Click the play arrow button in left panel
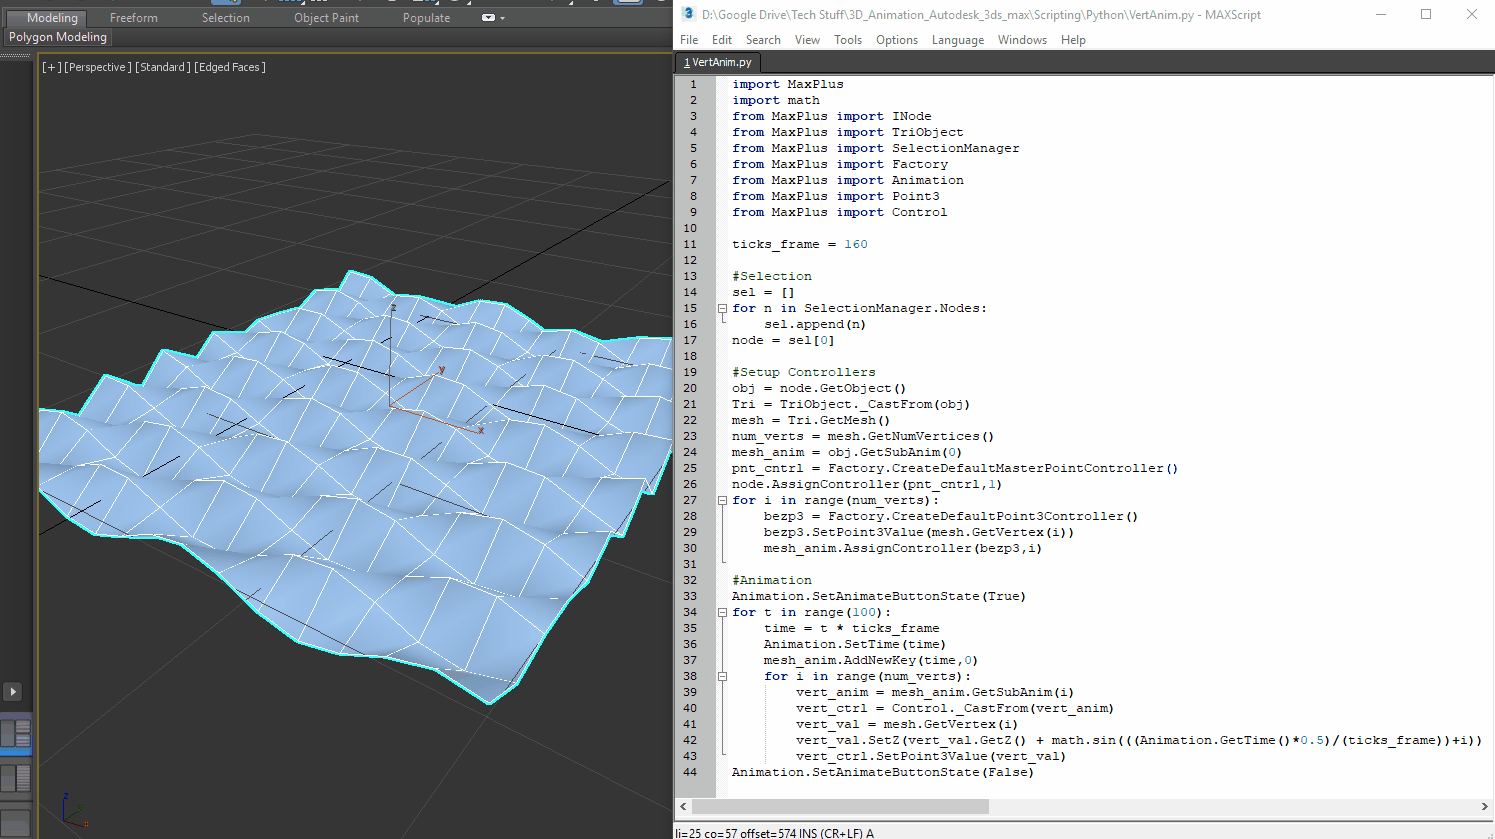Screen dimensions: 1495x839 pos(13,691)
